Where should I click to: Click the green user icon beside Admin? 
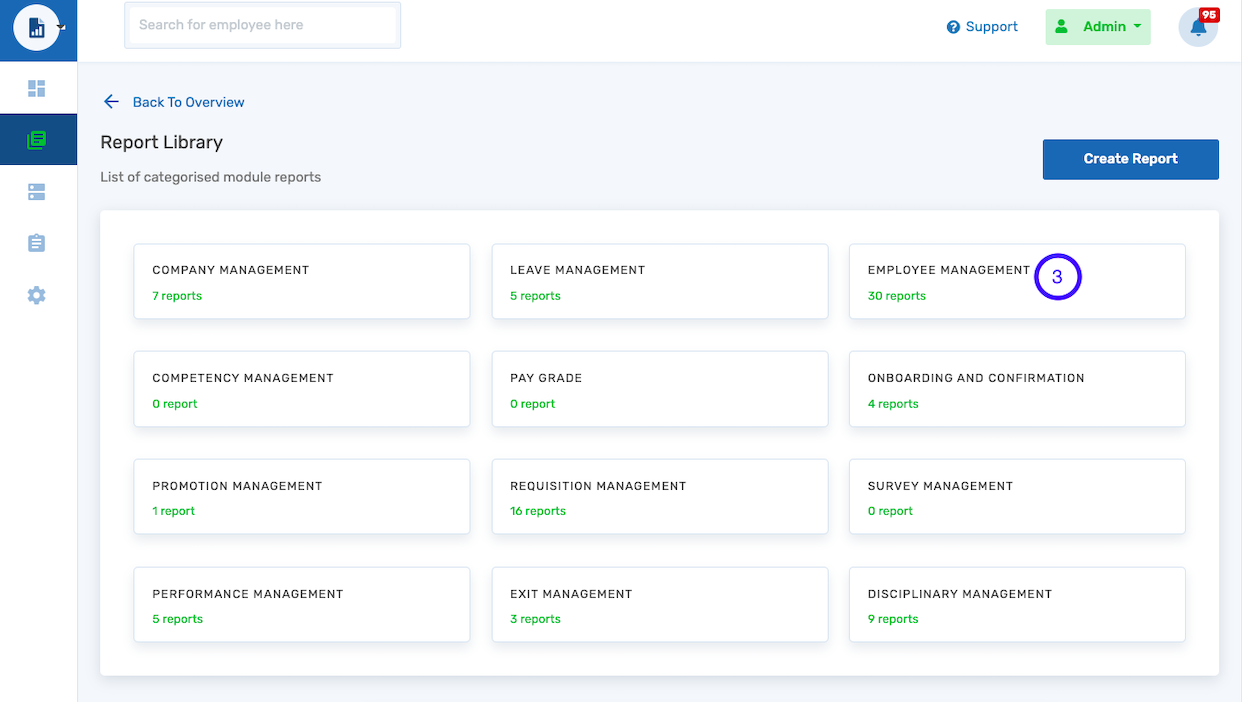pos(1063,26)
